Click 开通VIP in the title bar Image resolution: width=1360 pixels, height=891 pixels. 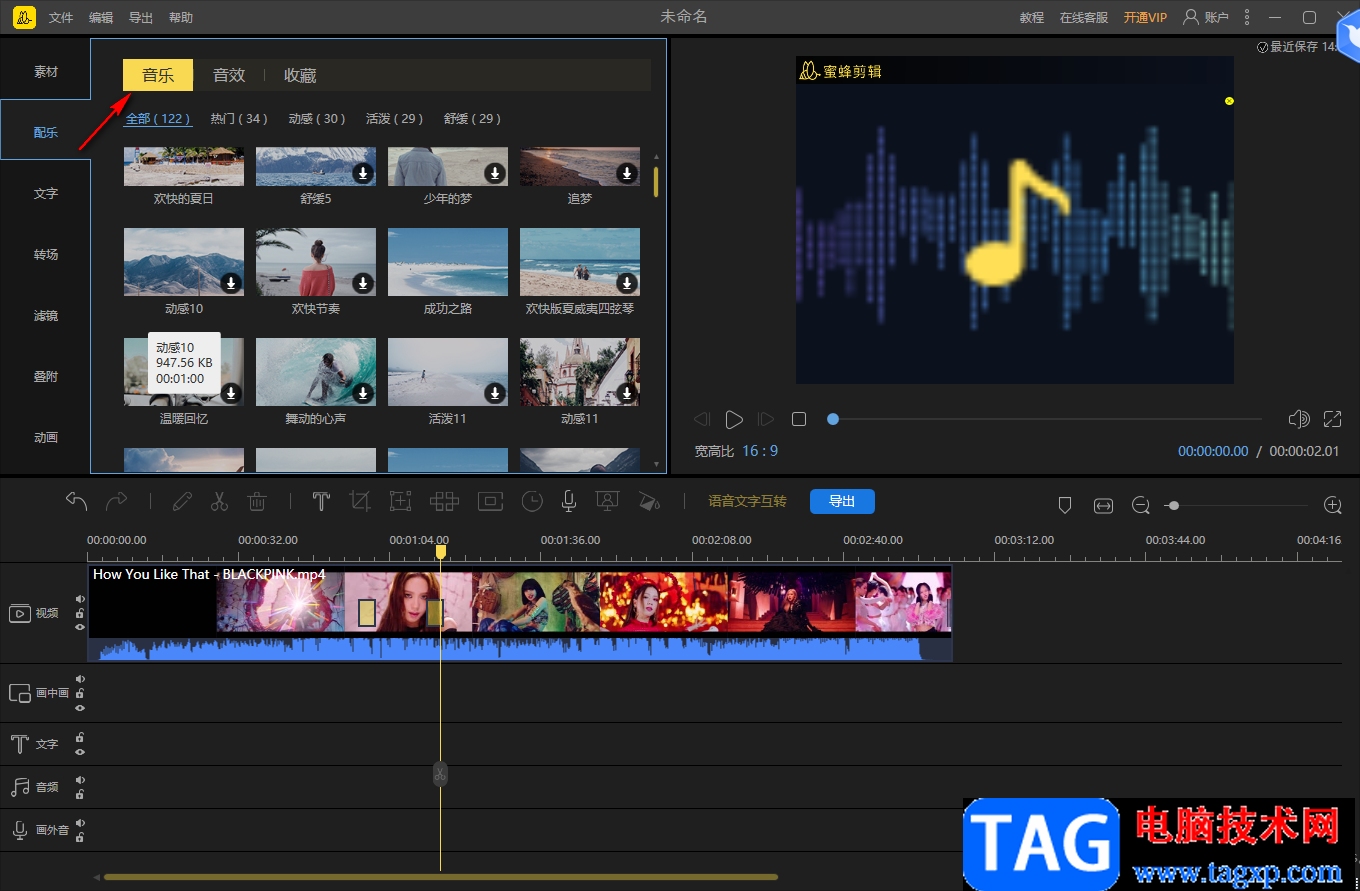click(x=1145, y=18)
